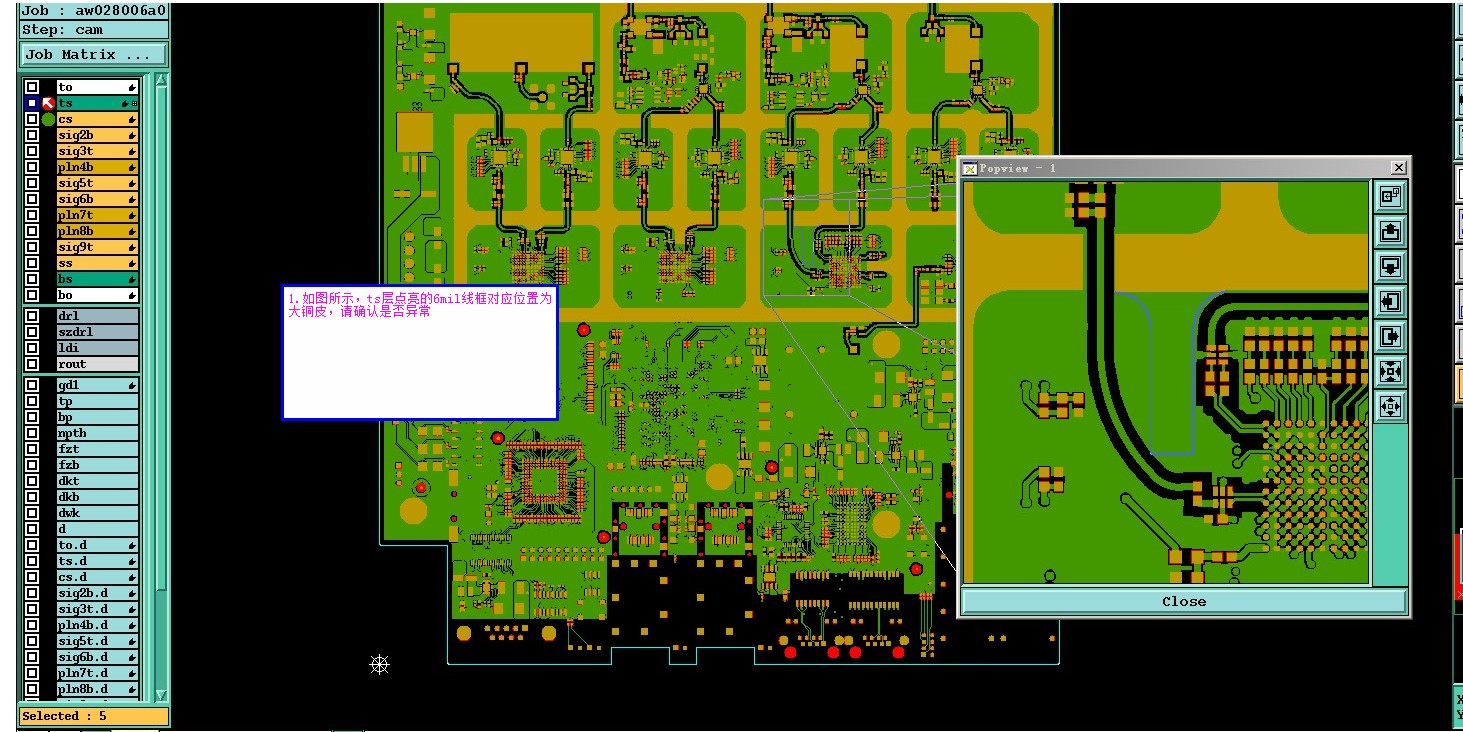
Task: Check the box beside the rout layer
Action: 32,364
